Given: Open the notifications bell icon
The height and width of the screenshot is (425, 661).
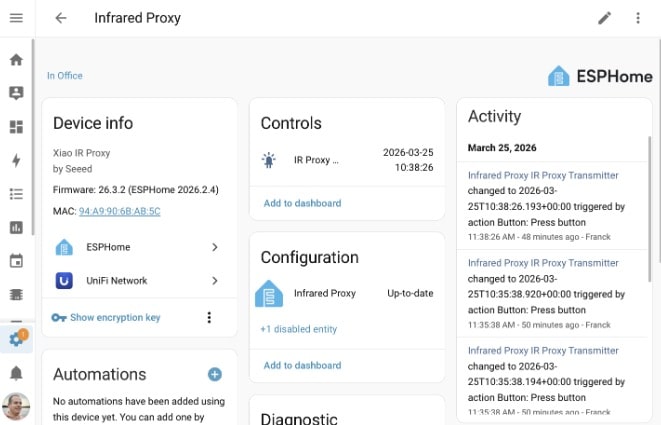Looking at the screenshot, I should pos(16,373).
